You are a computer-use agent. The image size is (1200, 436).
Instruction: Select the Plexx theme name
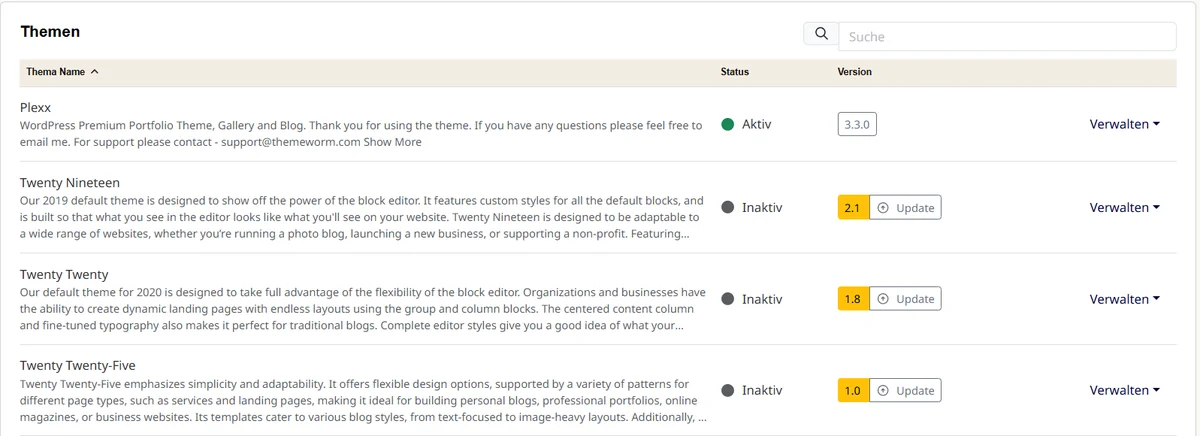click(x=35, y=107)
